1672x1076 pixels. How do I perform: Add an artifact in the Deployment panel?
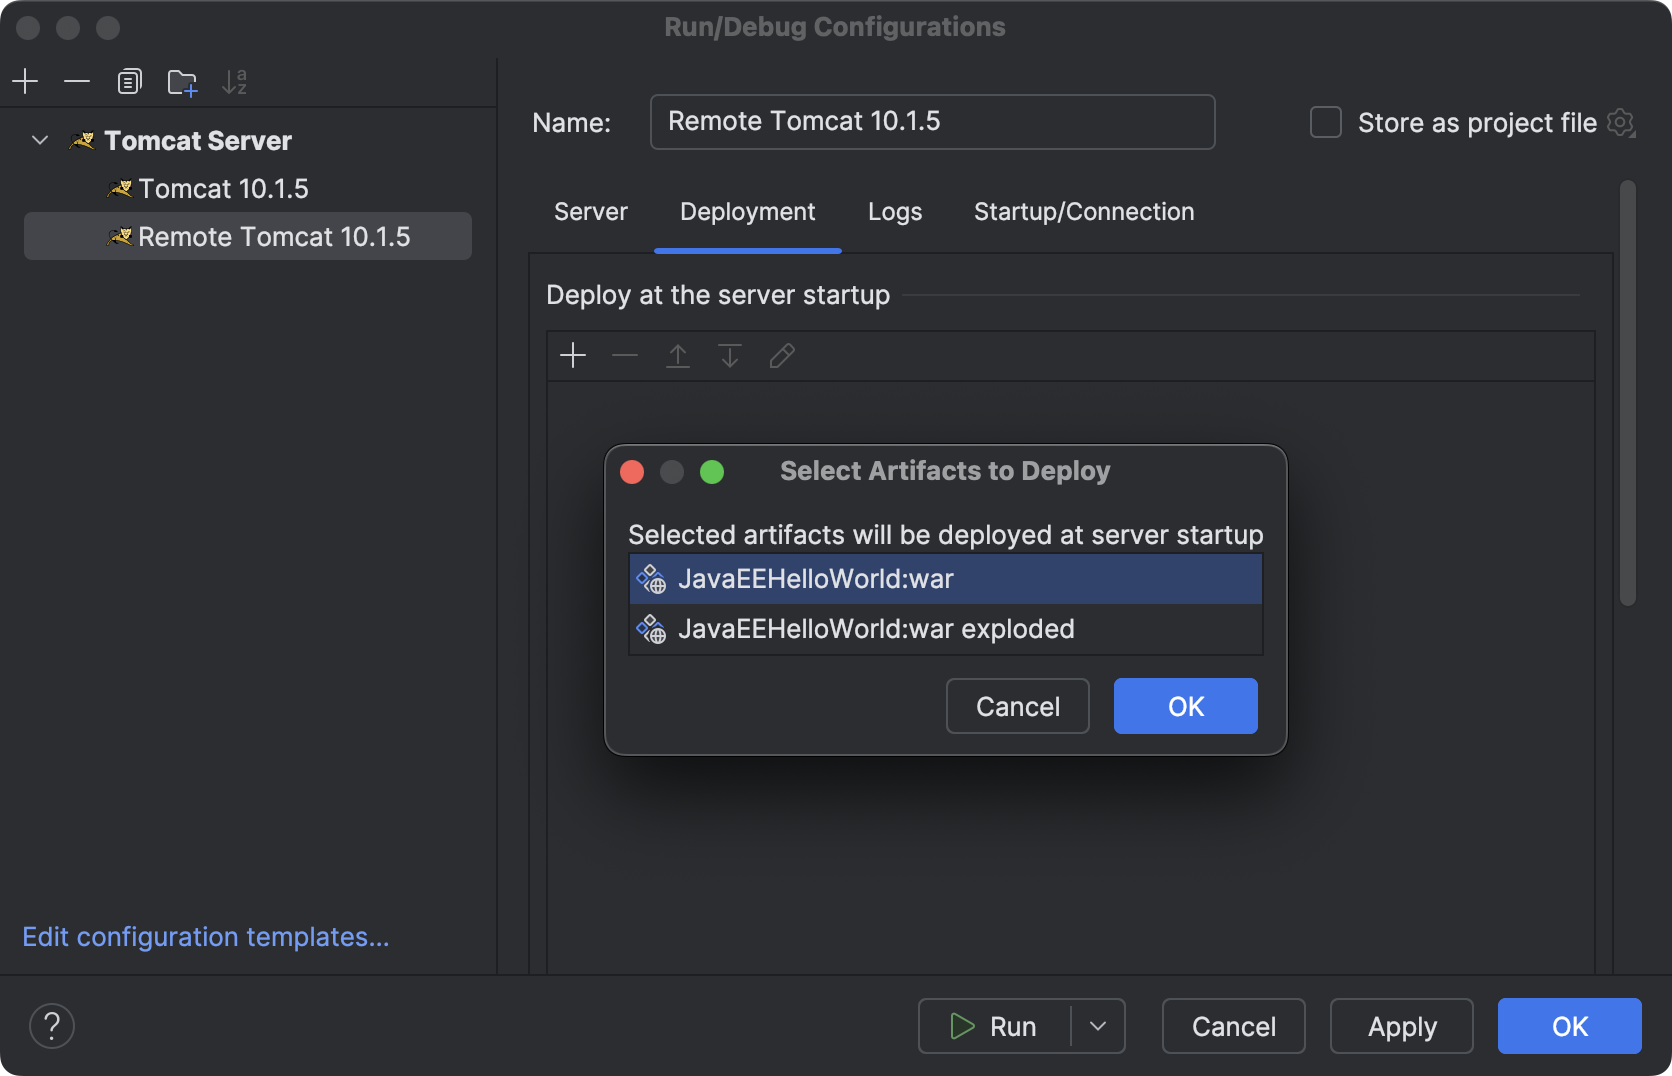point(573,355)
